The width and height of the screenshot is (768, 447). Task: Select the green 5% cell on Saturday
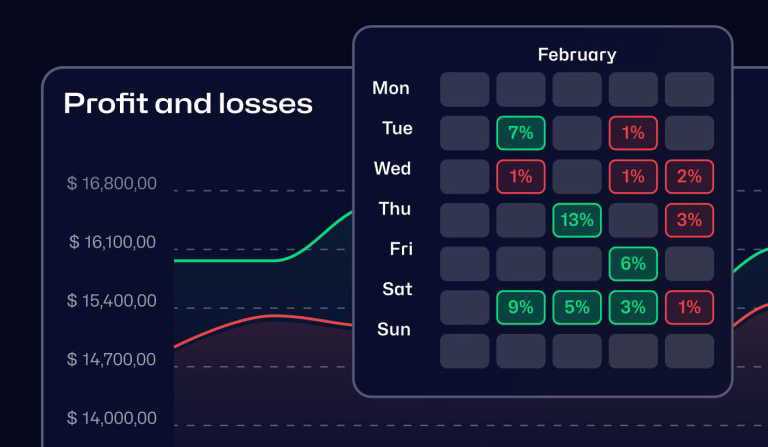pyautogui.click(x=577, y=307)
